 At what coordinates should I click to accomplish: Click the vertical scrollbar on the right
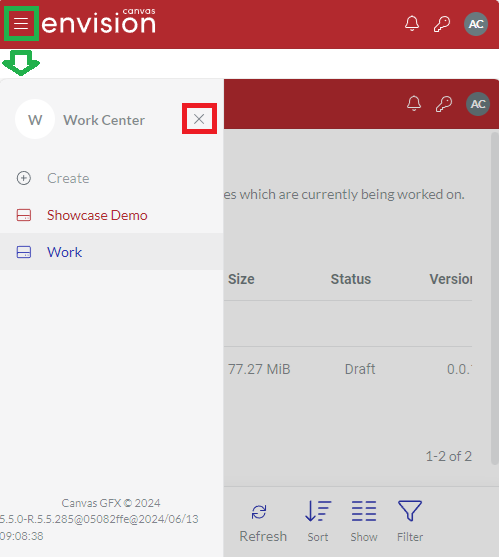[x=494, y=298]
